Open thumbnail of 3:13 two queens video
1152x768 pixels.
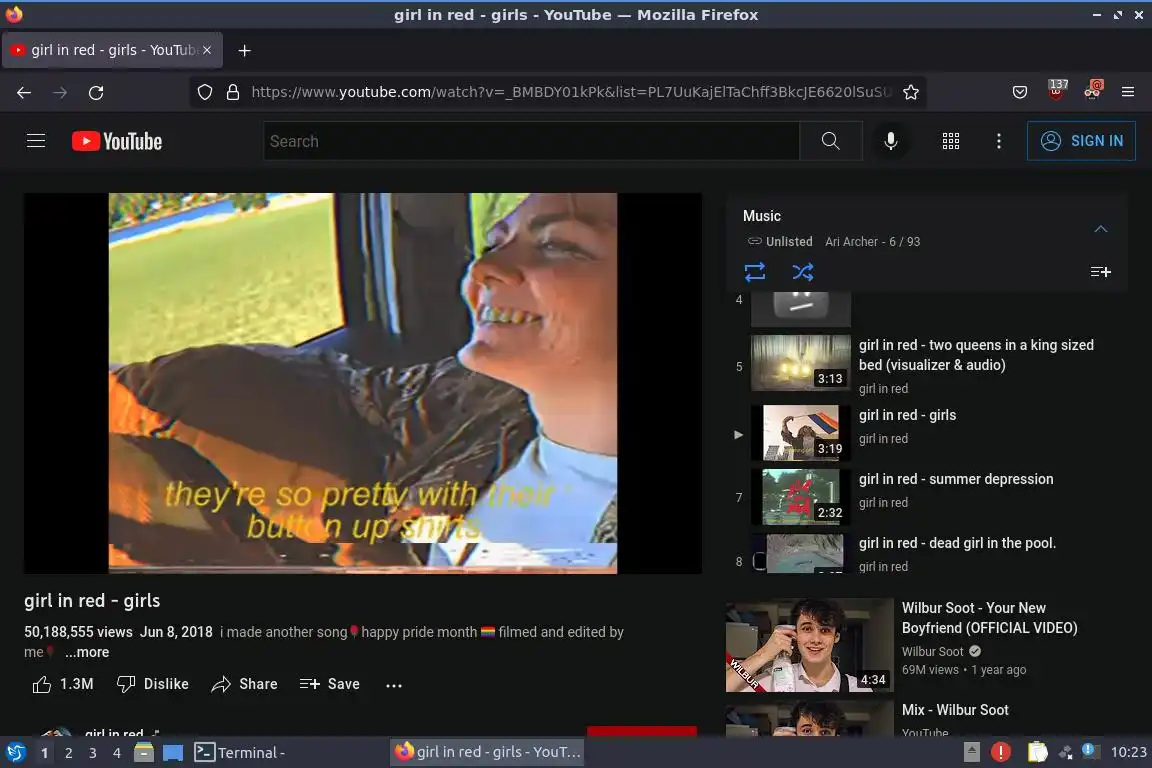(801, 363)
